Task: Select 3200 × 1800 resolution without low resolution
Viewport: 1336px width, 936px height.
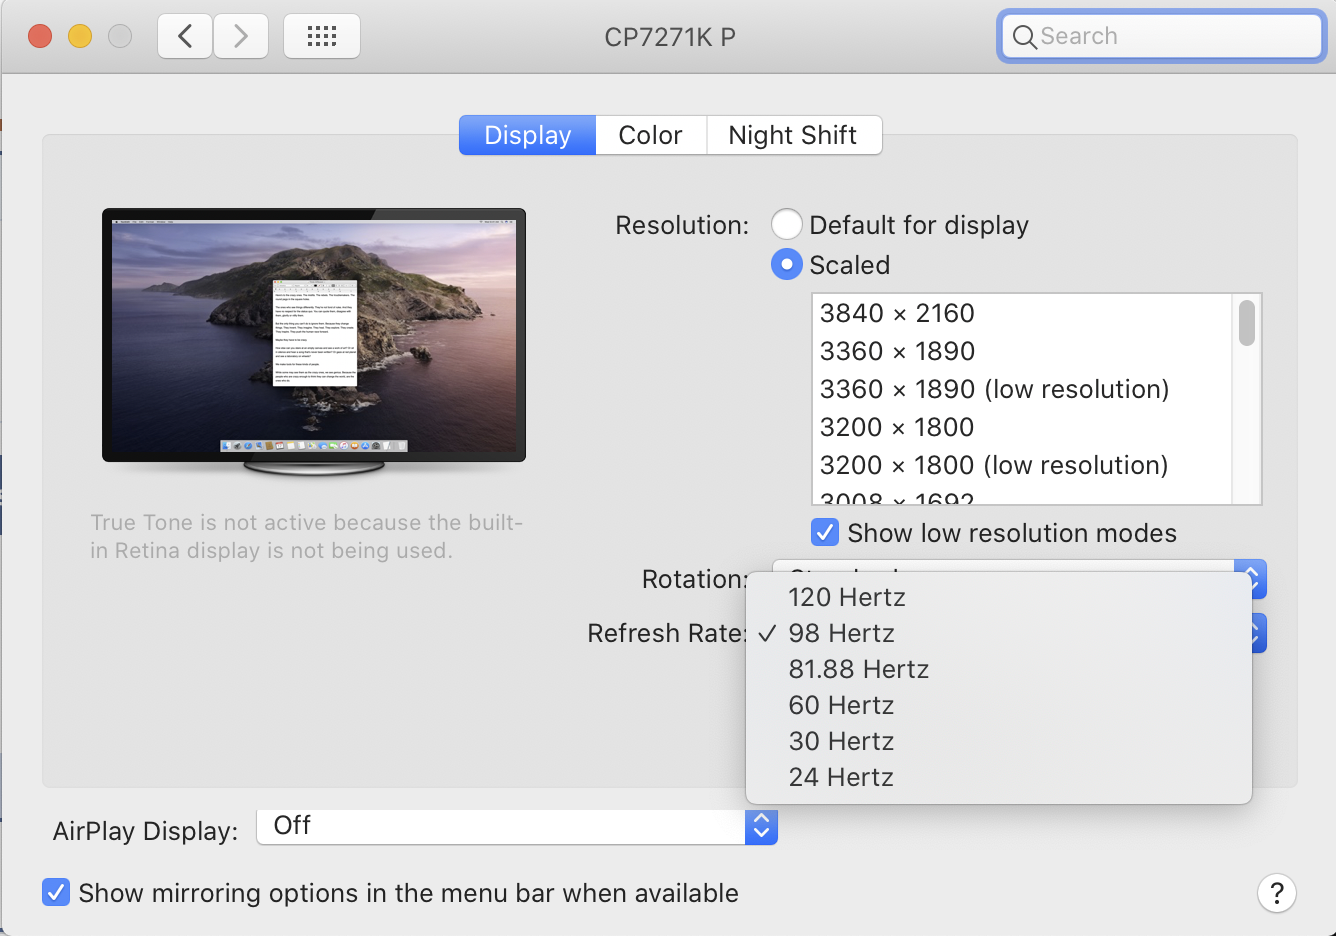Action: tap(1023, 427)
